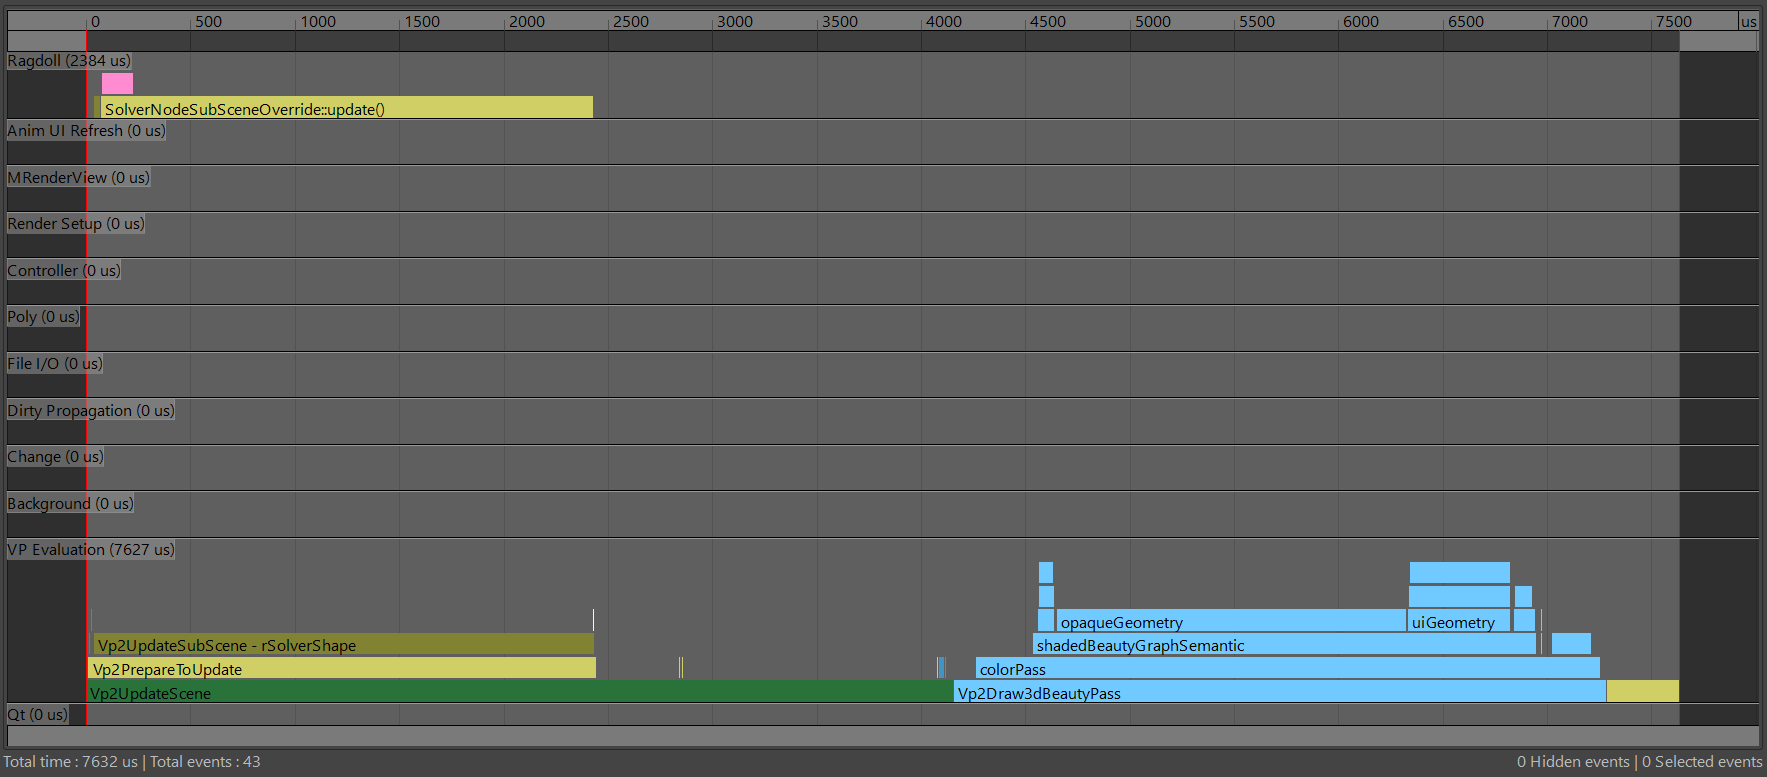Select the Dirty Propagation category label
Viewport: 1767px width, 777px height.
click(91, 411)
